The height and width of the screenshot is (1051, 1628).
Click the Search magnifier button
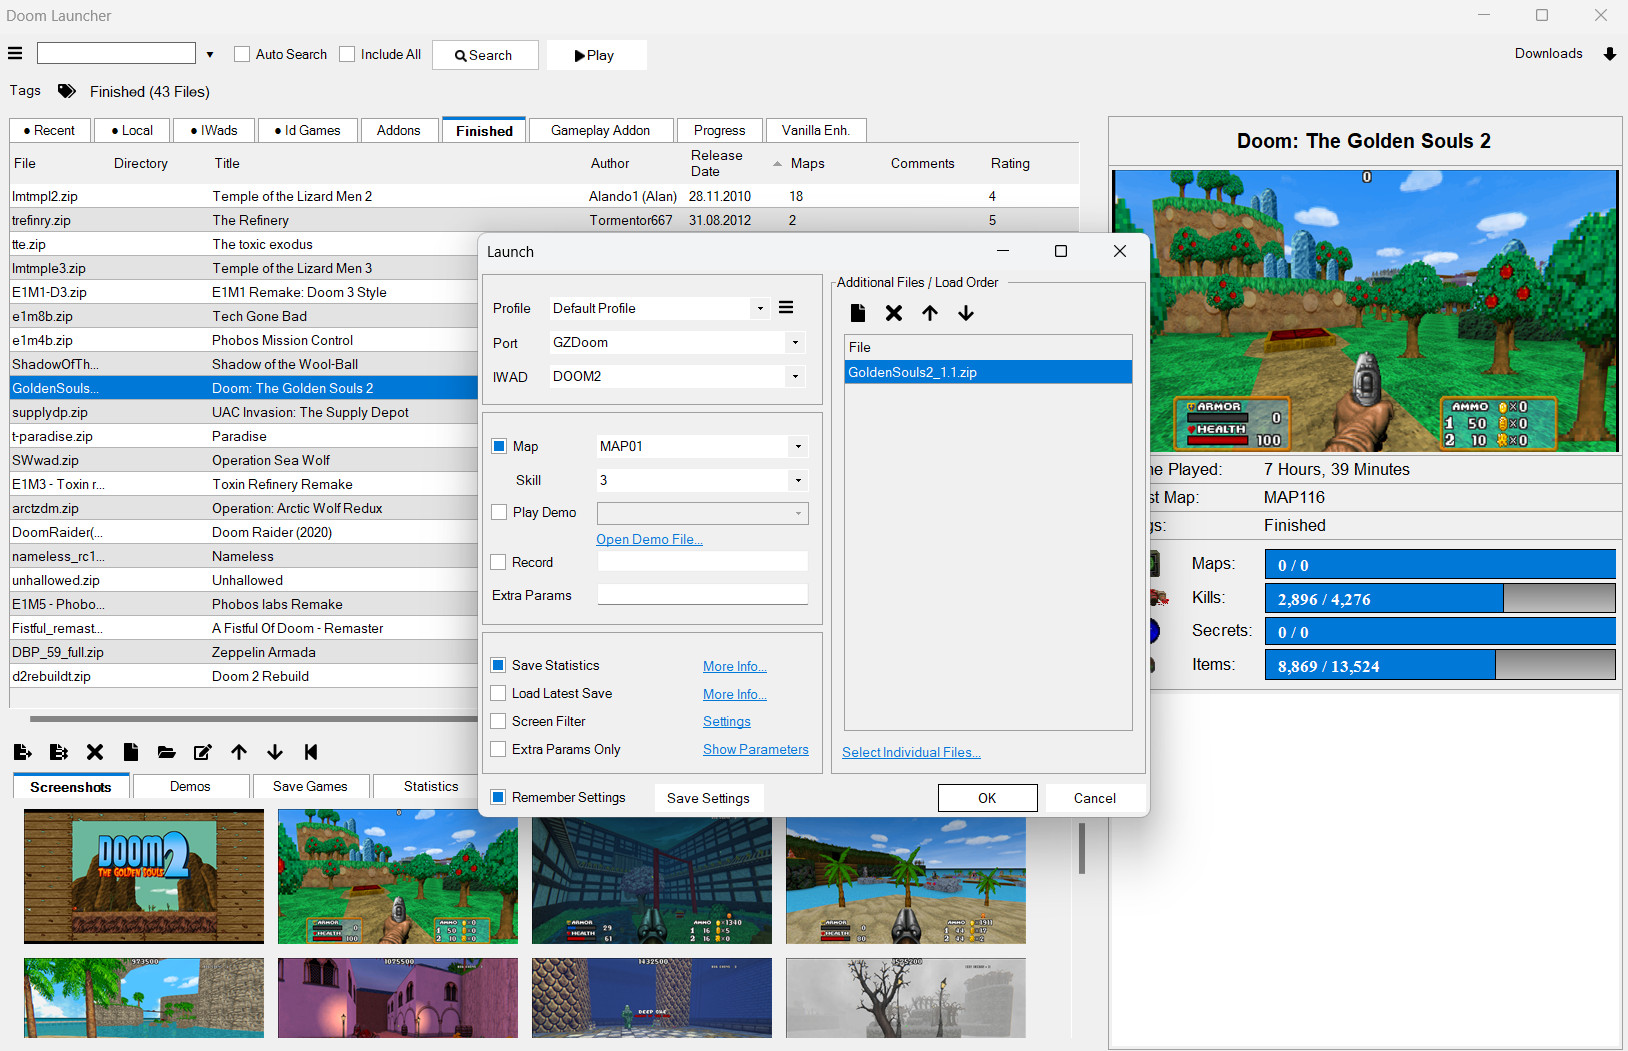click(485, 55)
